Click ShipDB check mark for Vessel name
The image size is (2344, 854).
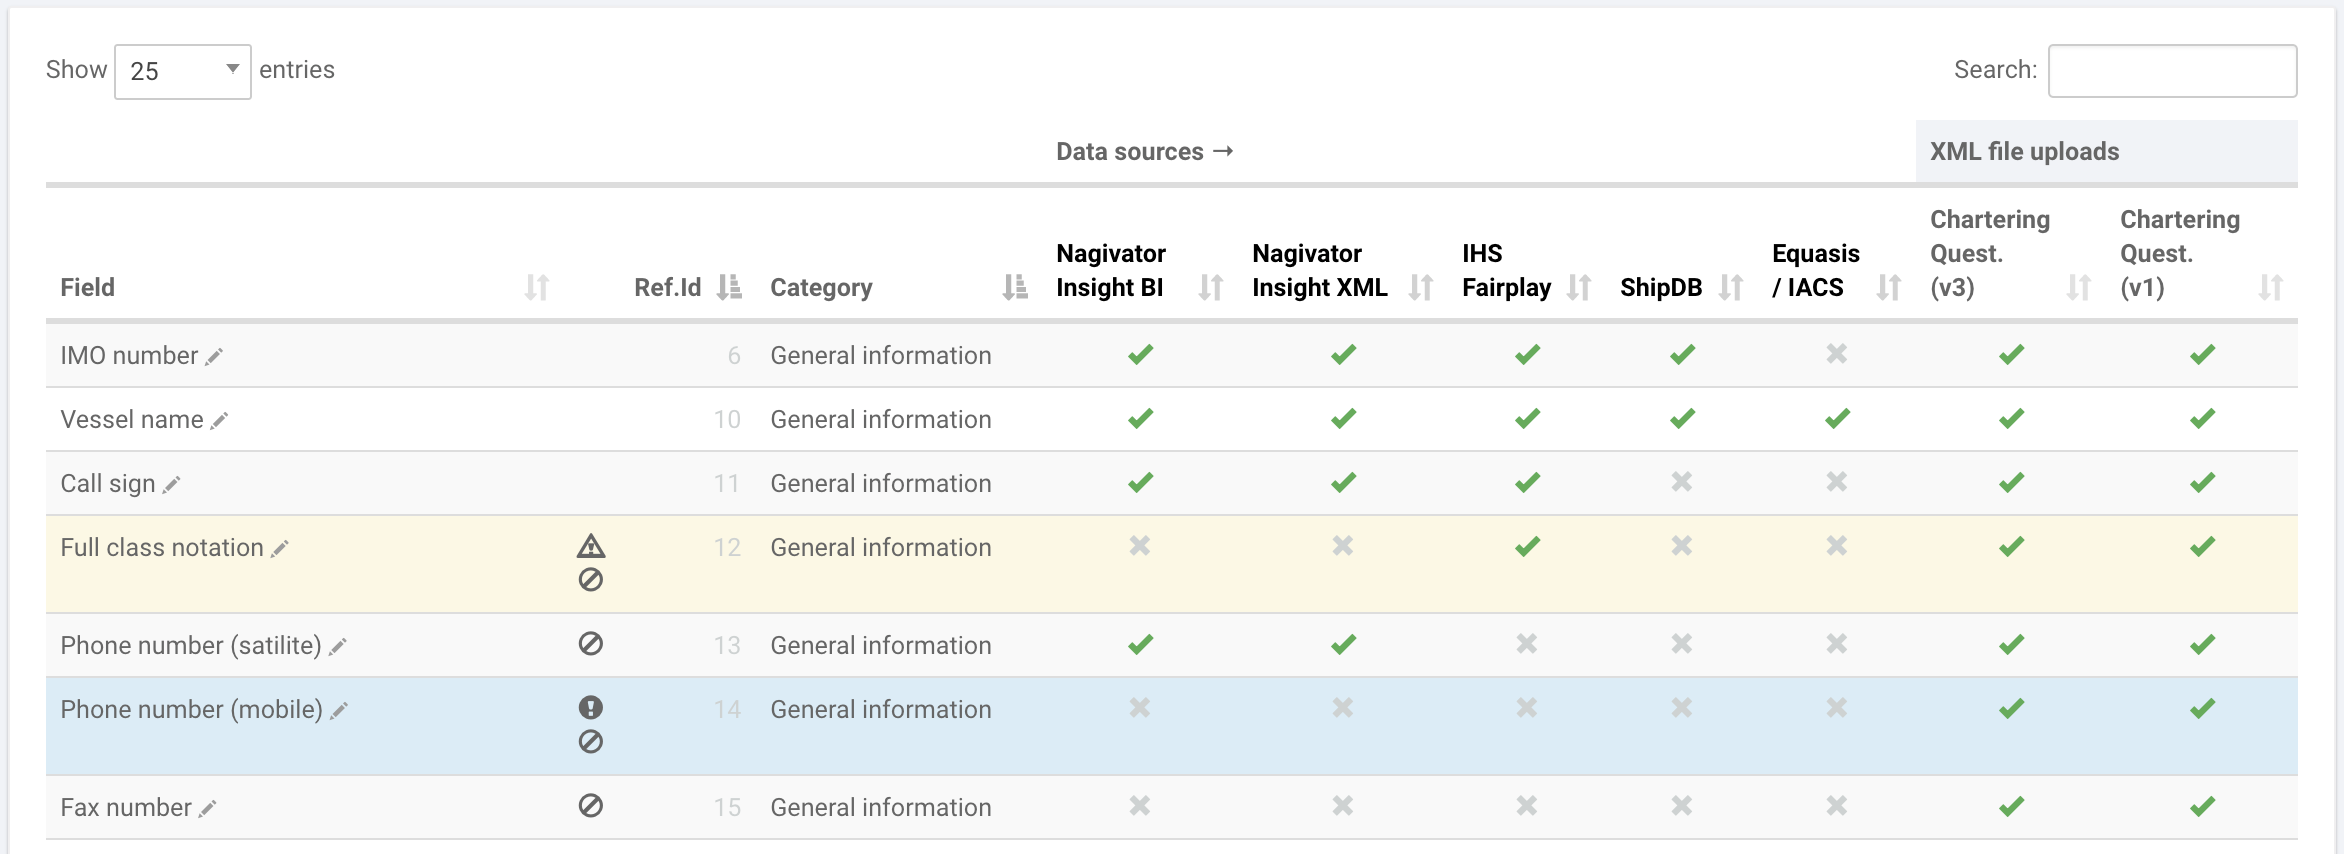point(1683,419)
